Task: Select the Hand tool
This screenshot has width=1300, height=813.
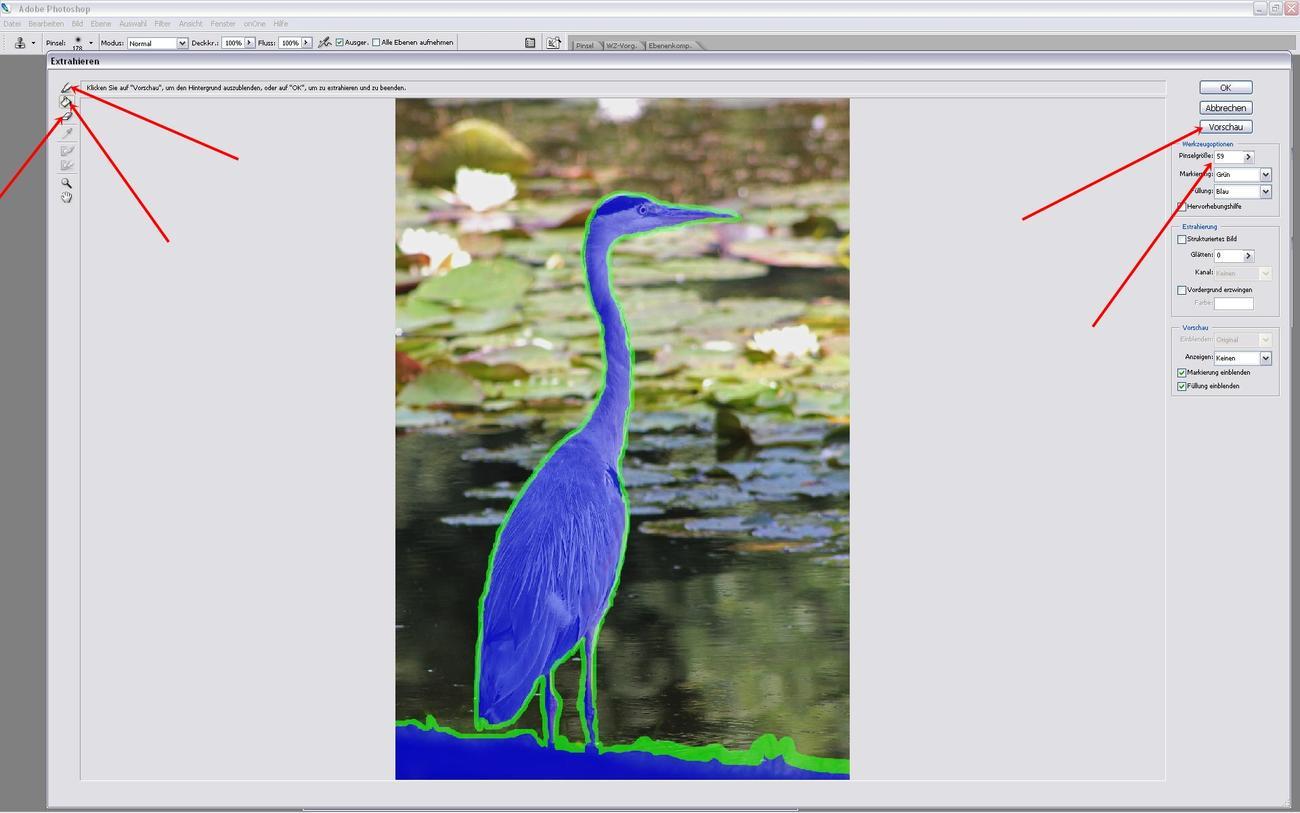Action: pos(67,197)
